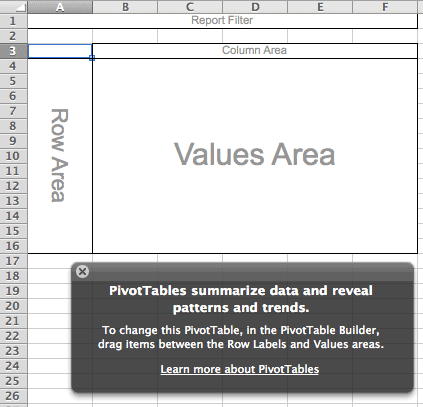423x407 pixels.
Task: Select row 8 header
Action: (14, 126)
